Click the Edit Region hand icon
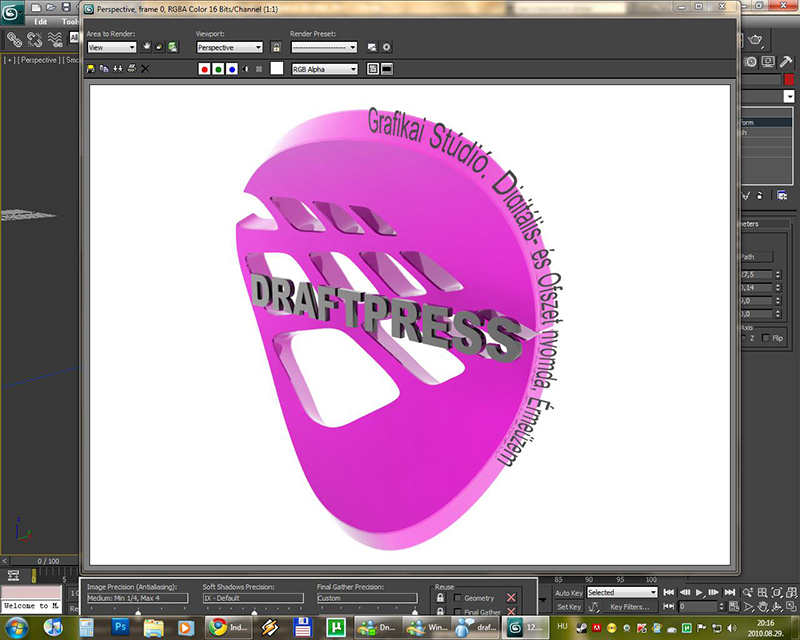This screenshot has width=800, height=640. pyautogui.click(x=147, y=47)
